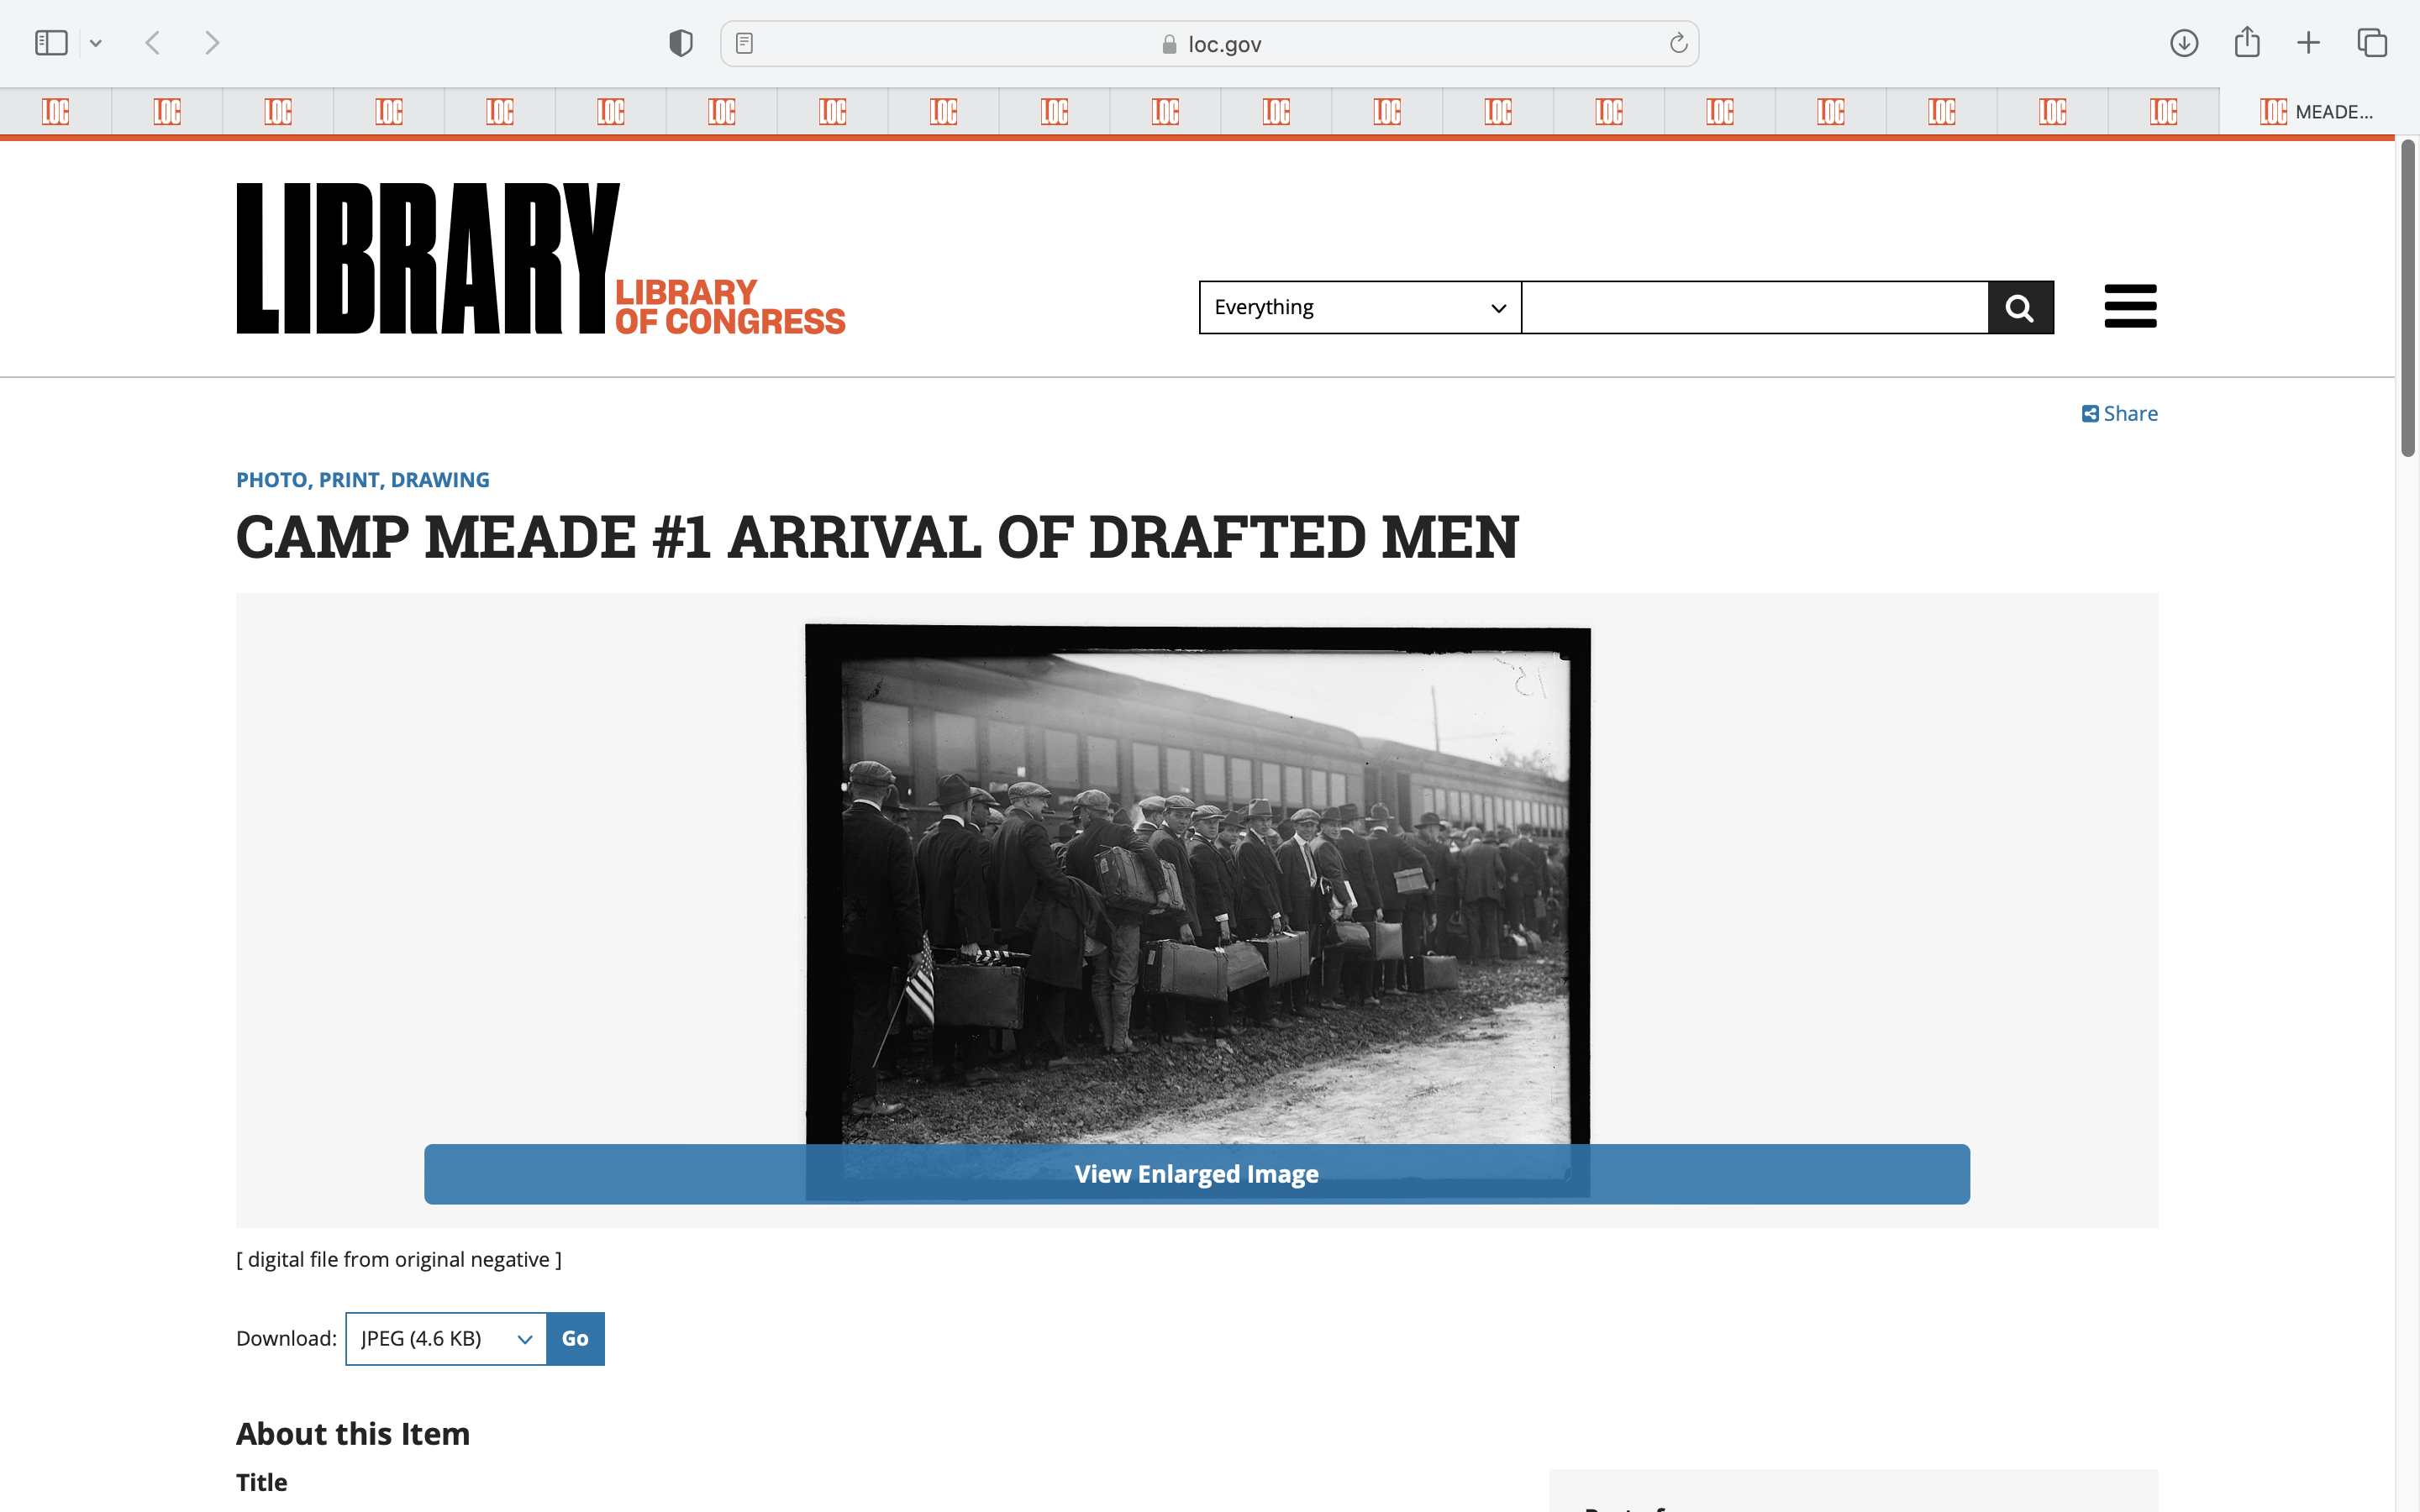Open the Everything search scope dropdown

tap(1359, 307)
